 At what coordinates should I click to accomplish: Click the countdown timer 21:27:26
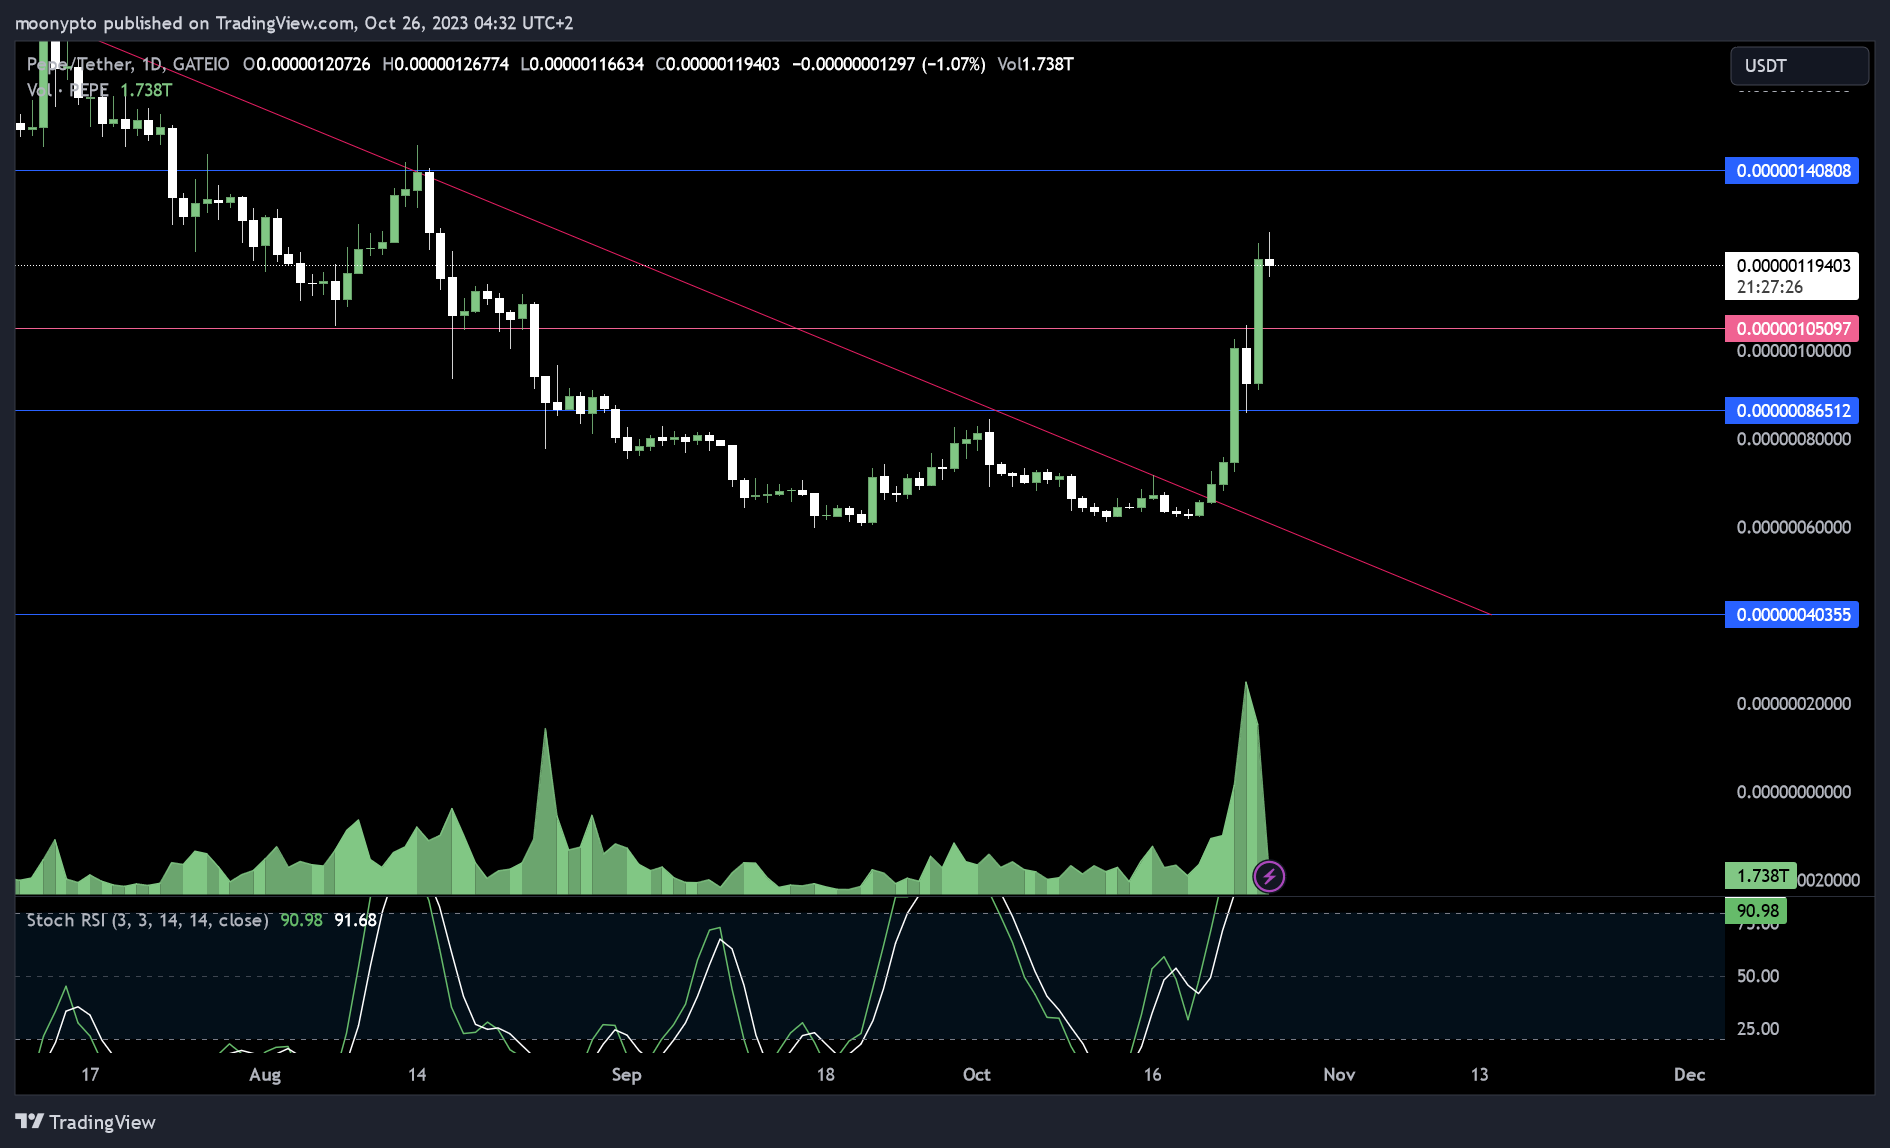click(1770, 287)
